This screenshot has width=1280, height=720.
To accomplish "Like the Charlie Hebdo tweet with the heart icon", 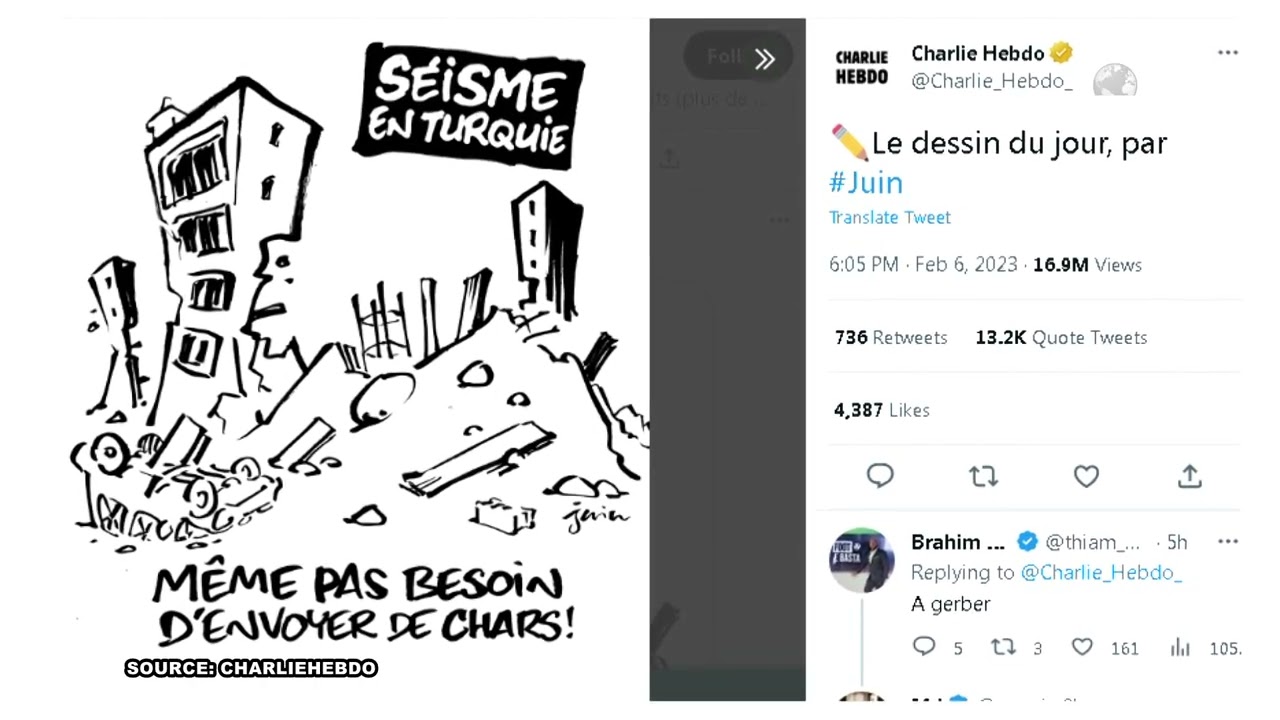I will (1086, 477).
